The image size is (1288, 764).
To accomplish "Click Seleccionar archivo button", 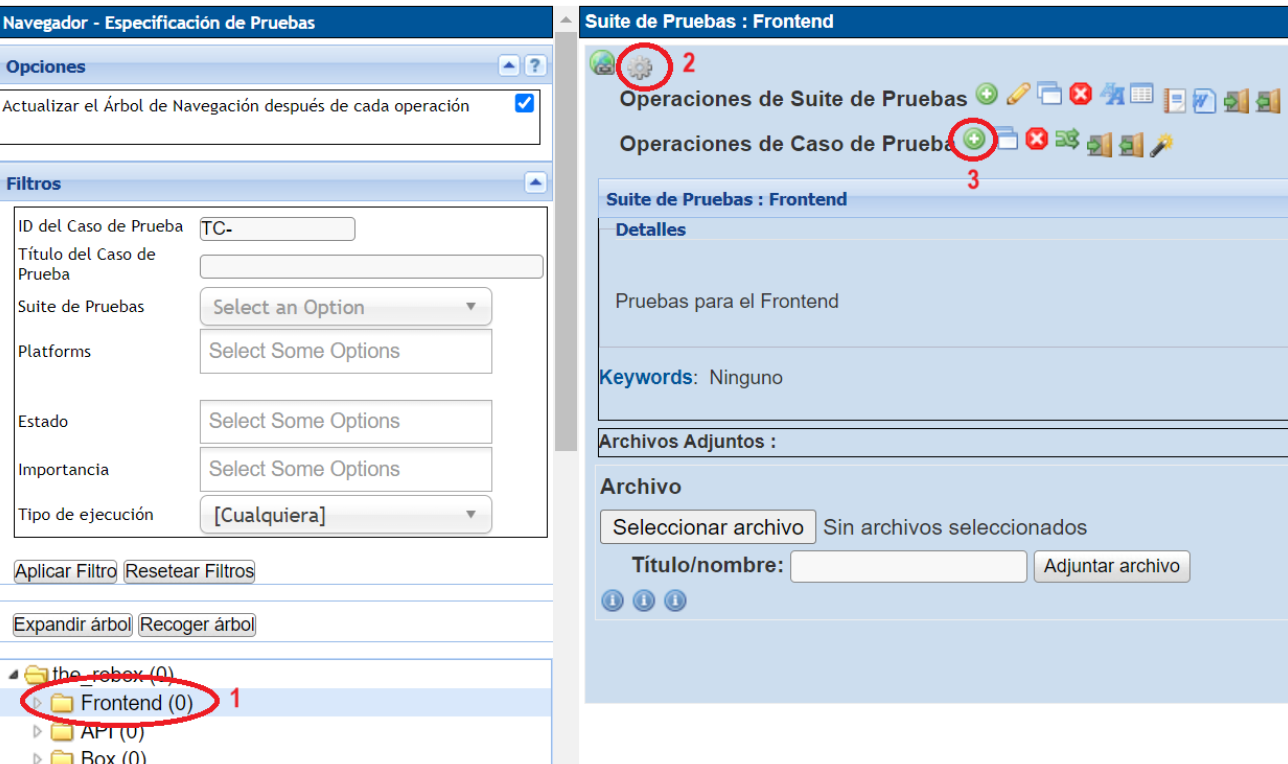I will click(708, 527).
